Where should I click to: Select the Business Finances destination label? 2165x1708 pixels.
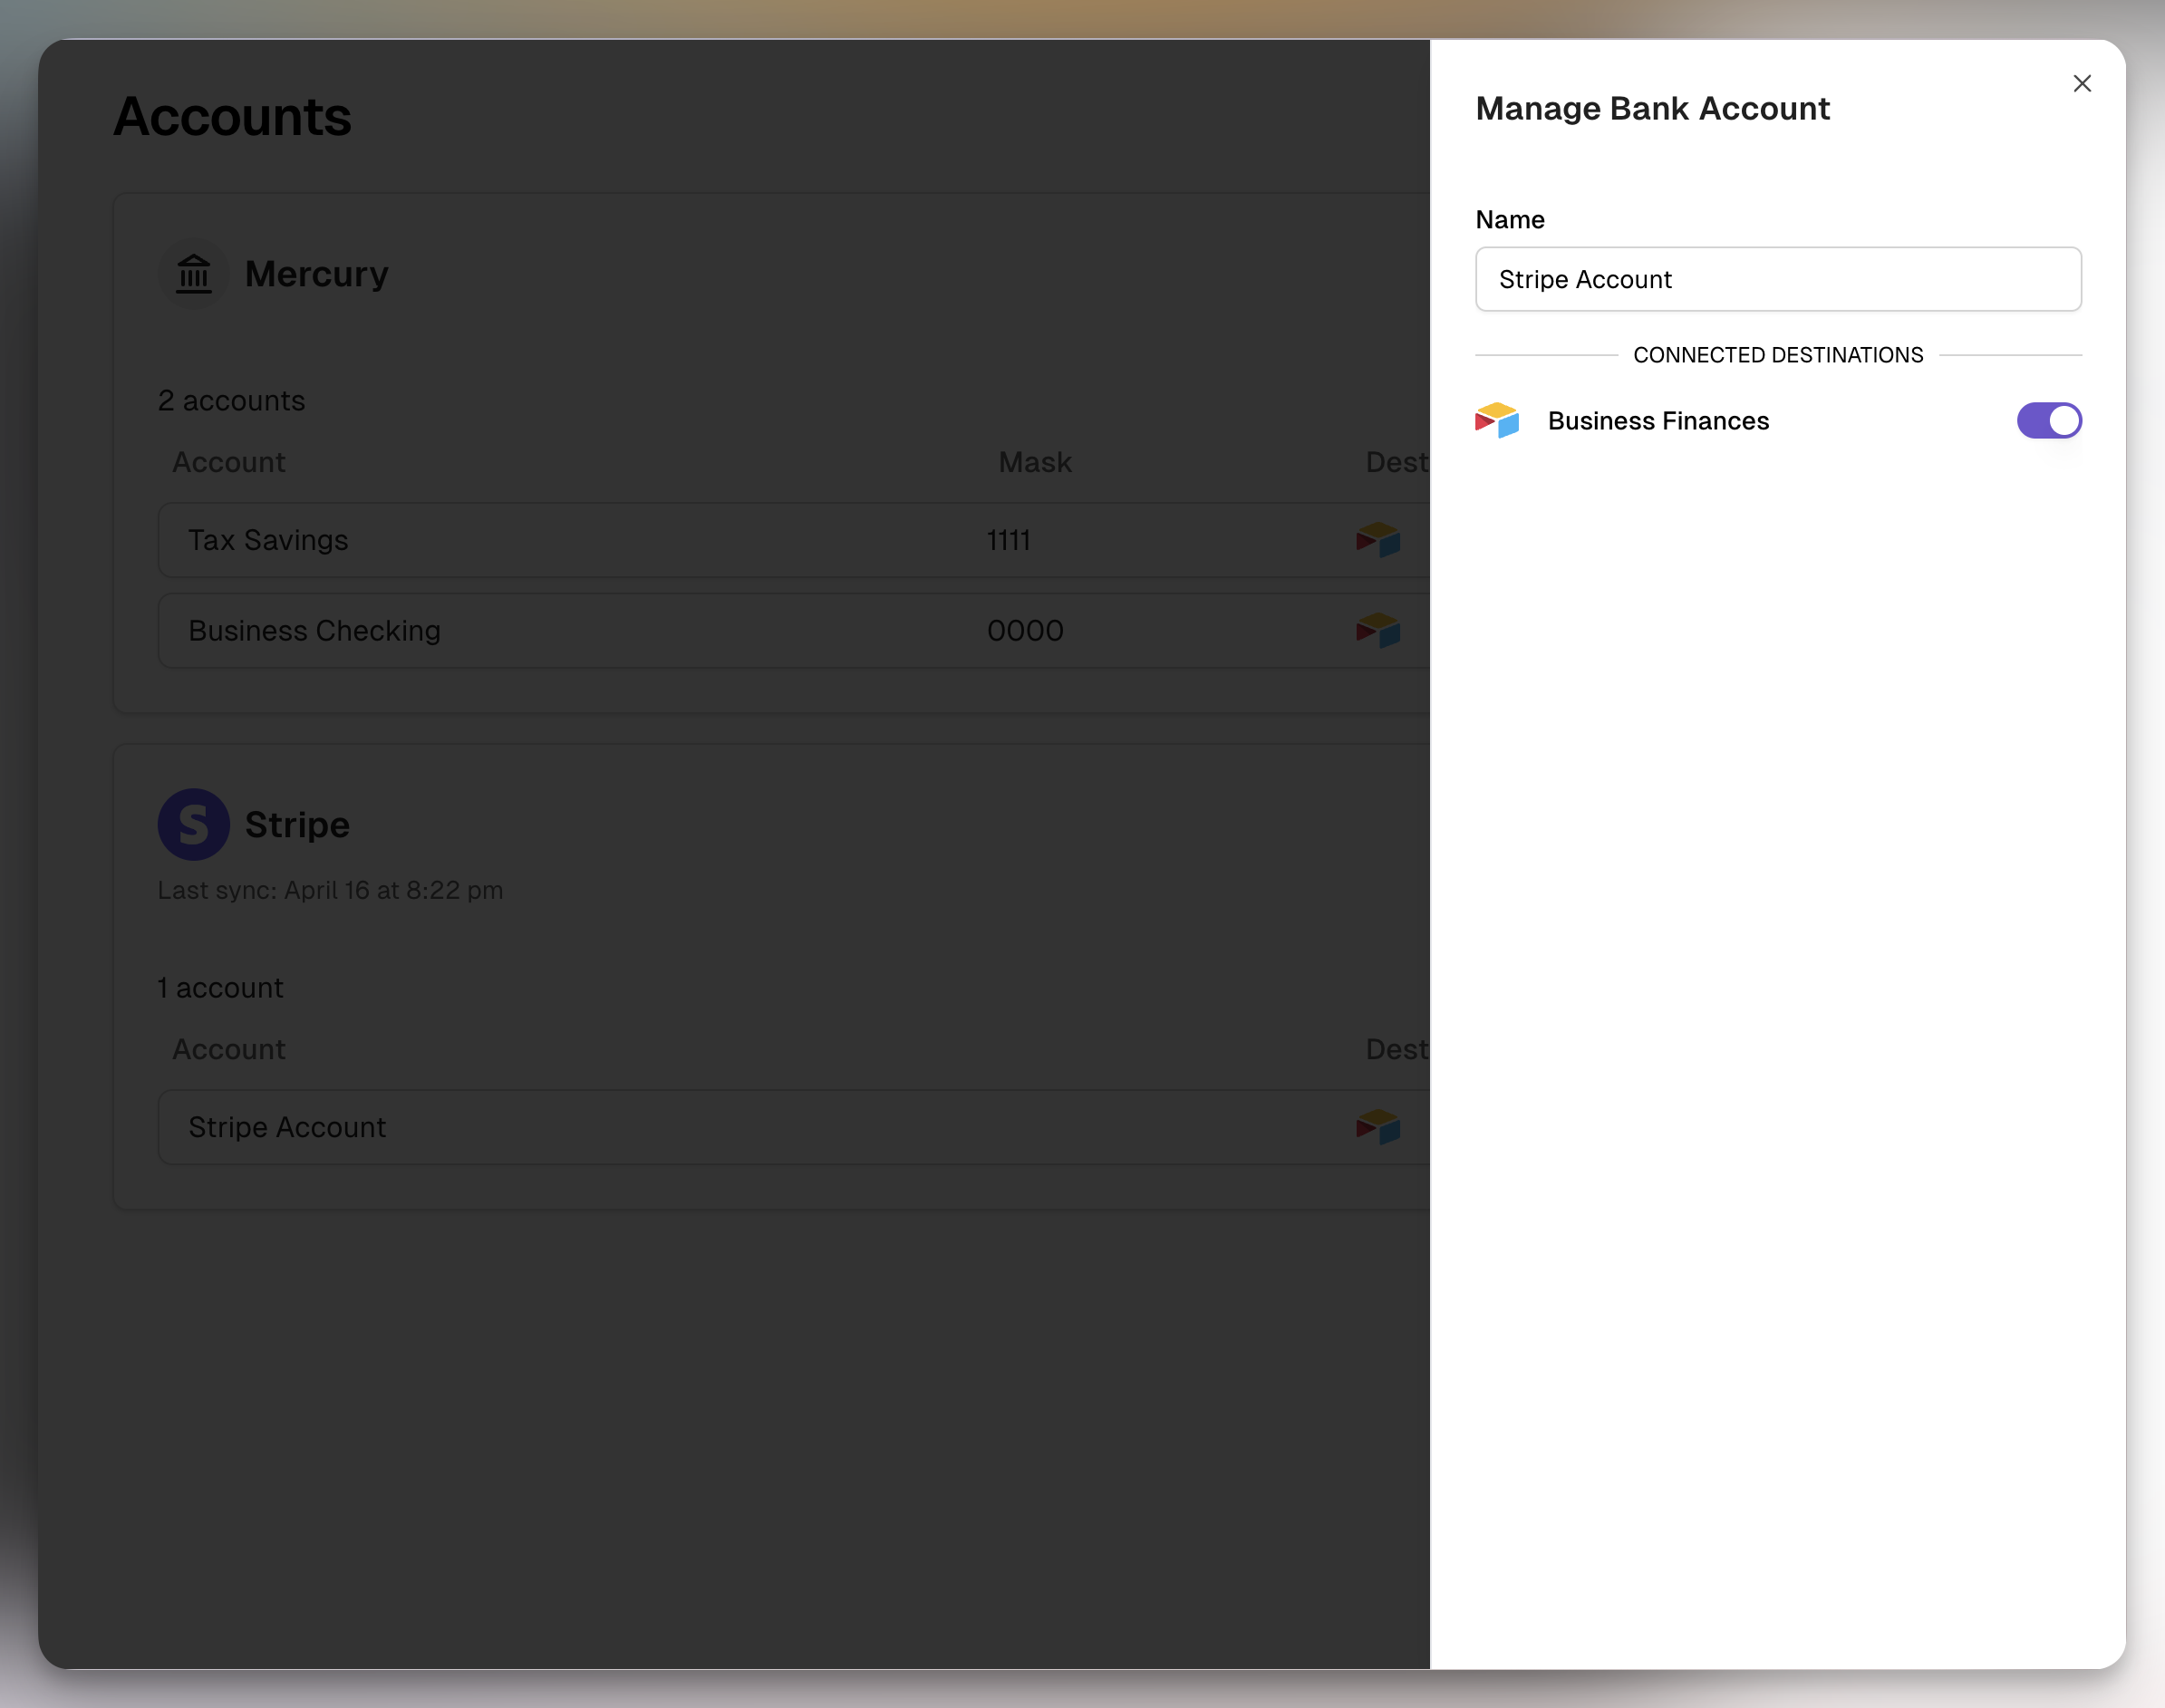(1657, 421)
